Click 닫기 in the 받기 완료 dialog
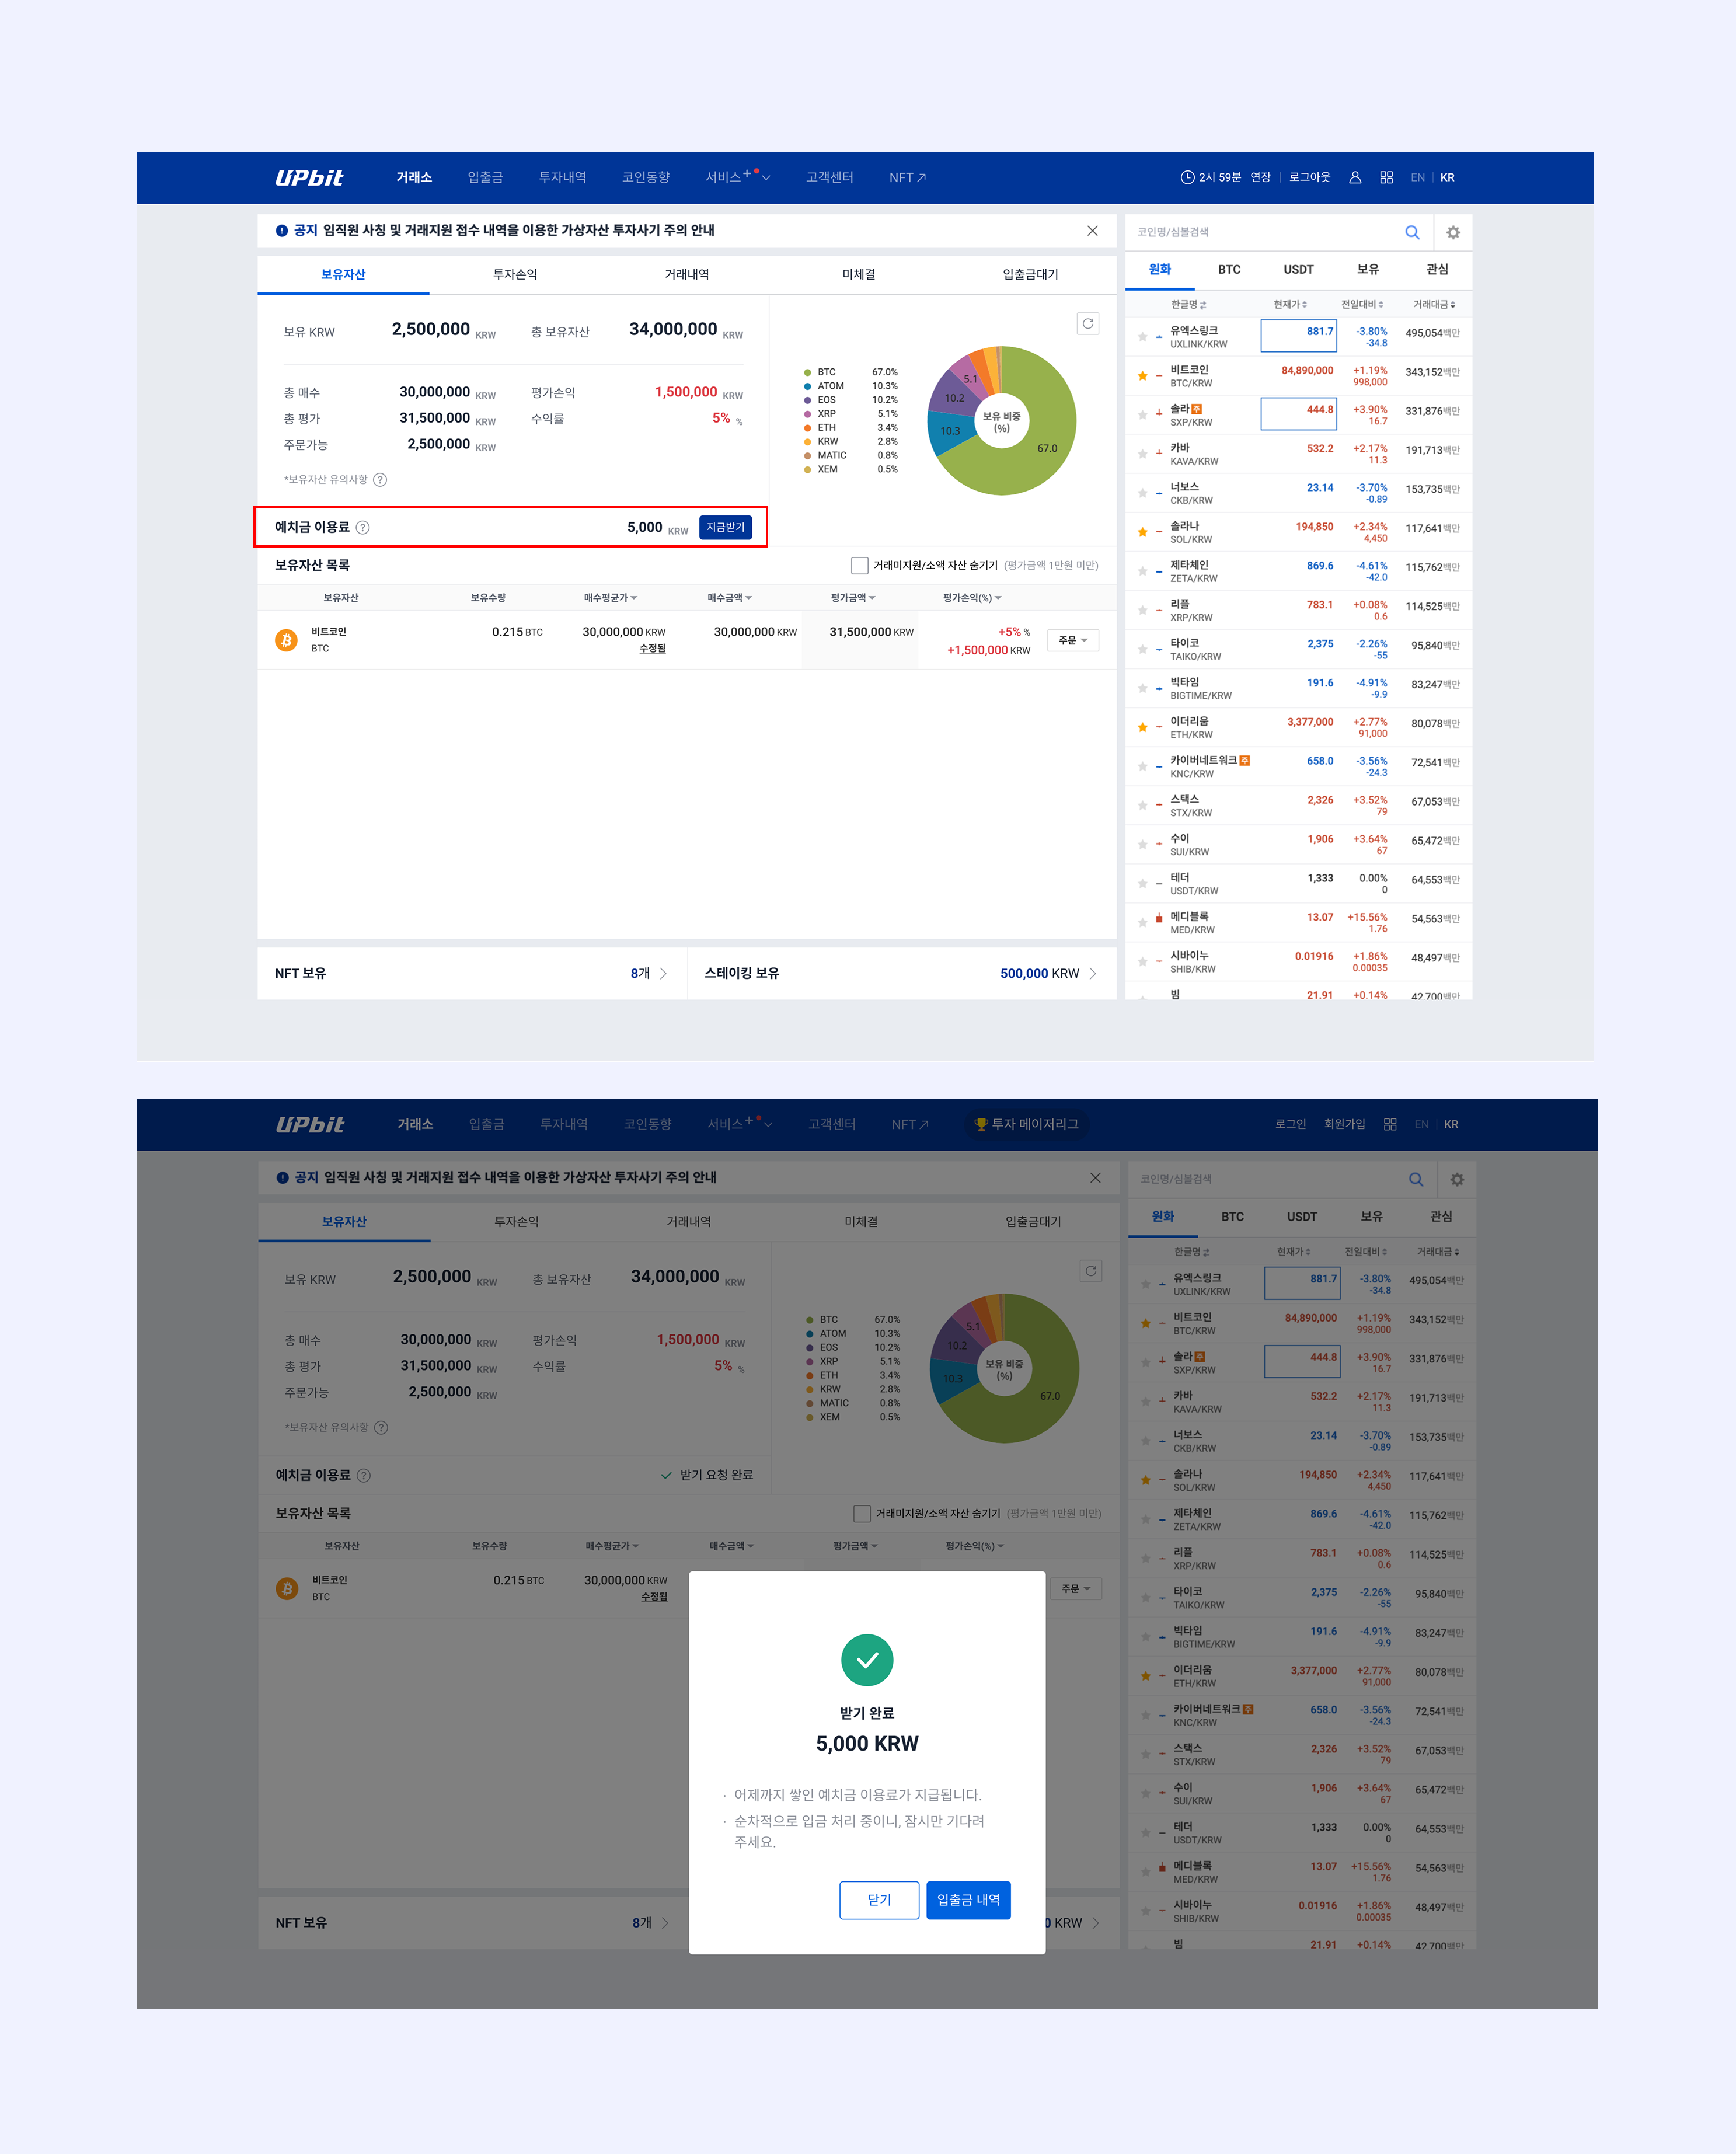 [x=879, y=1900]
